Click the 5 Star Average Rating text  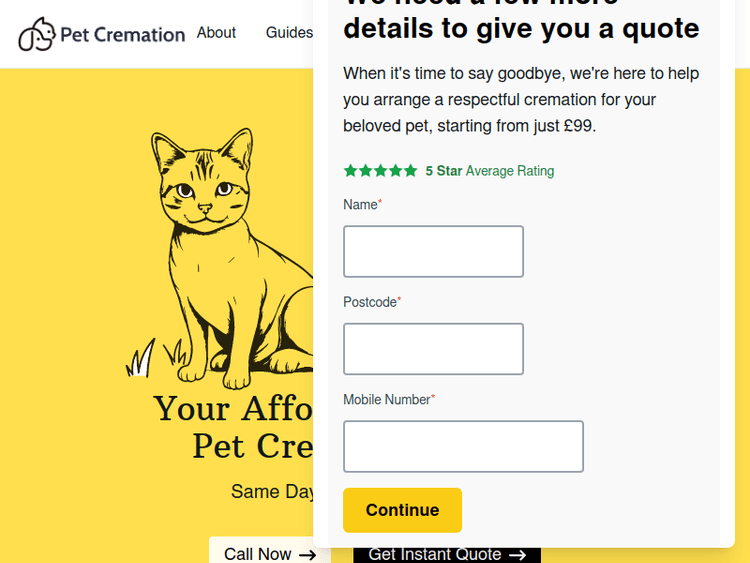[x=489, y=171]
